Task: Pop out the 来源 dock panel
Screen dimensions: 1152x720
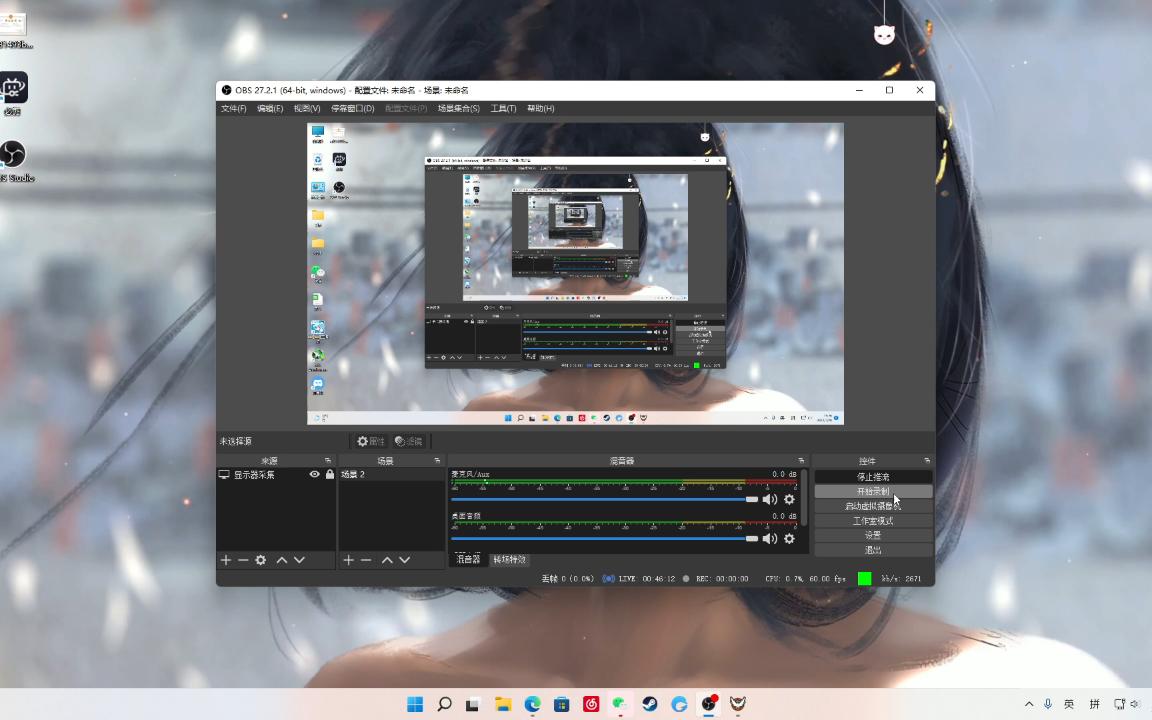Action: coord(327,461)
